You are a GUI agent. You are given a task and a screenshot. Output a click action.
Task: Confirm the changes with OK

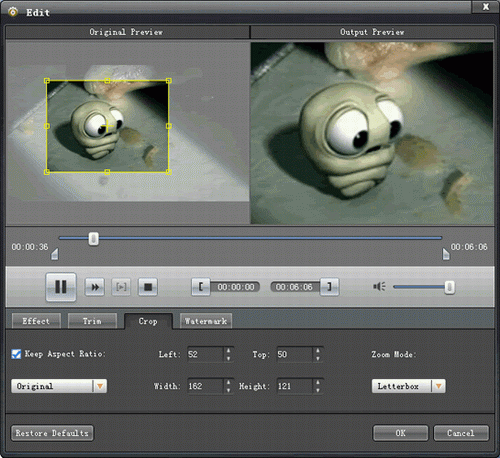pos(400,433)
